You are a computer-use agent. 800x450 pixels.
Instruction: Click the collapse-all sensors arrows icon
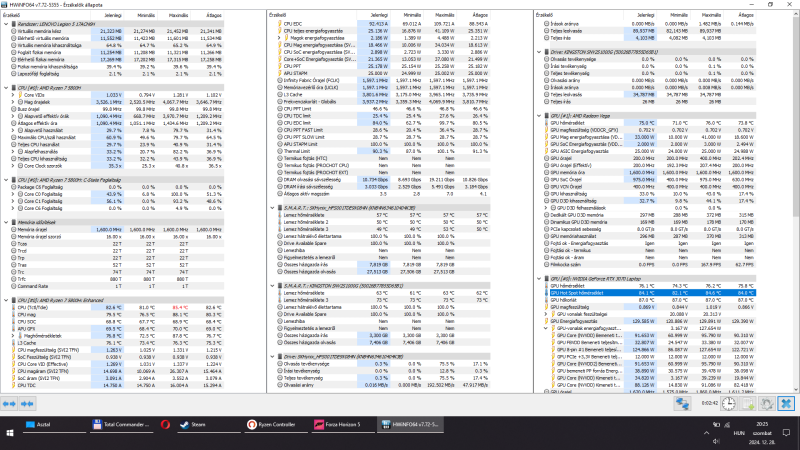[x=27, y=404]
